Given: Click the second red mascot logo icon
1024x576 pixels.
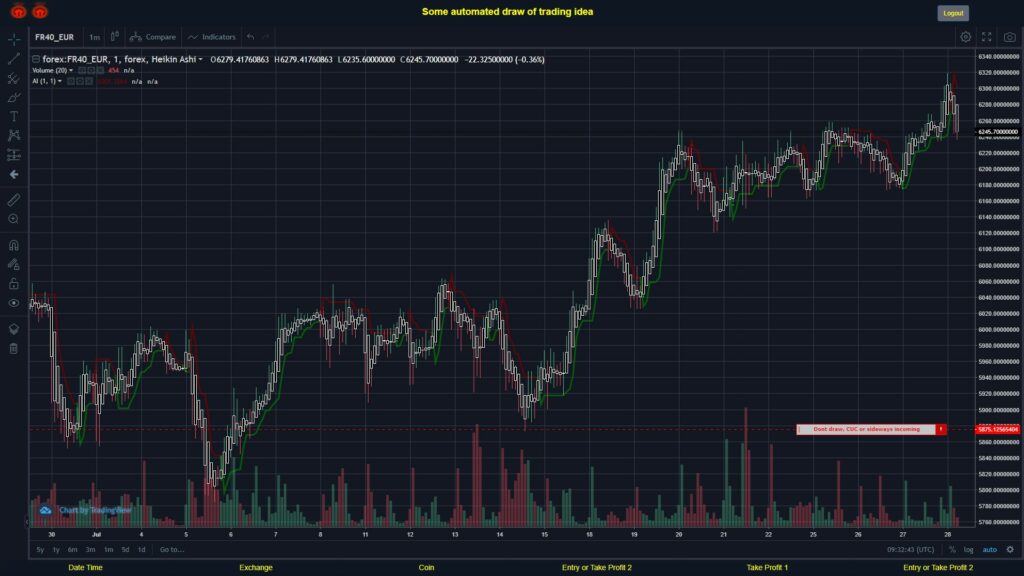Looking at the screenshot, I should click(x=40, y=11).
